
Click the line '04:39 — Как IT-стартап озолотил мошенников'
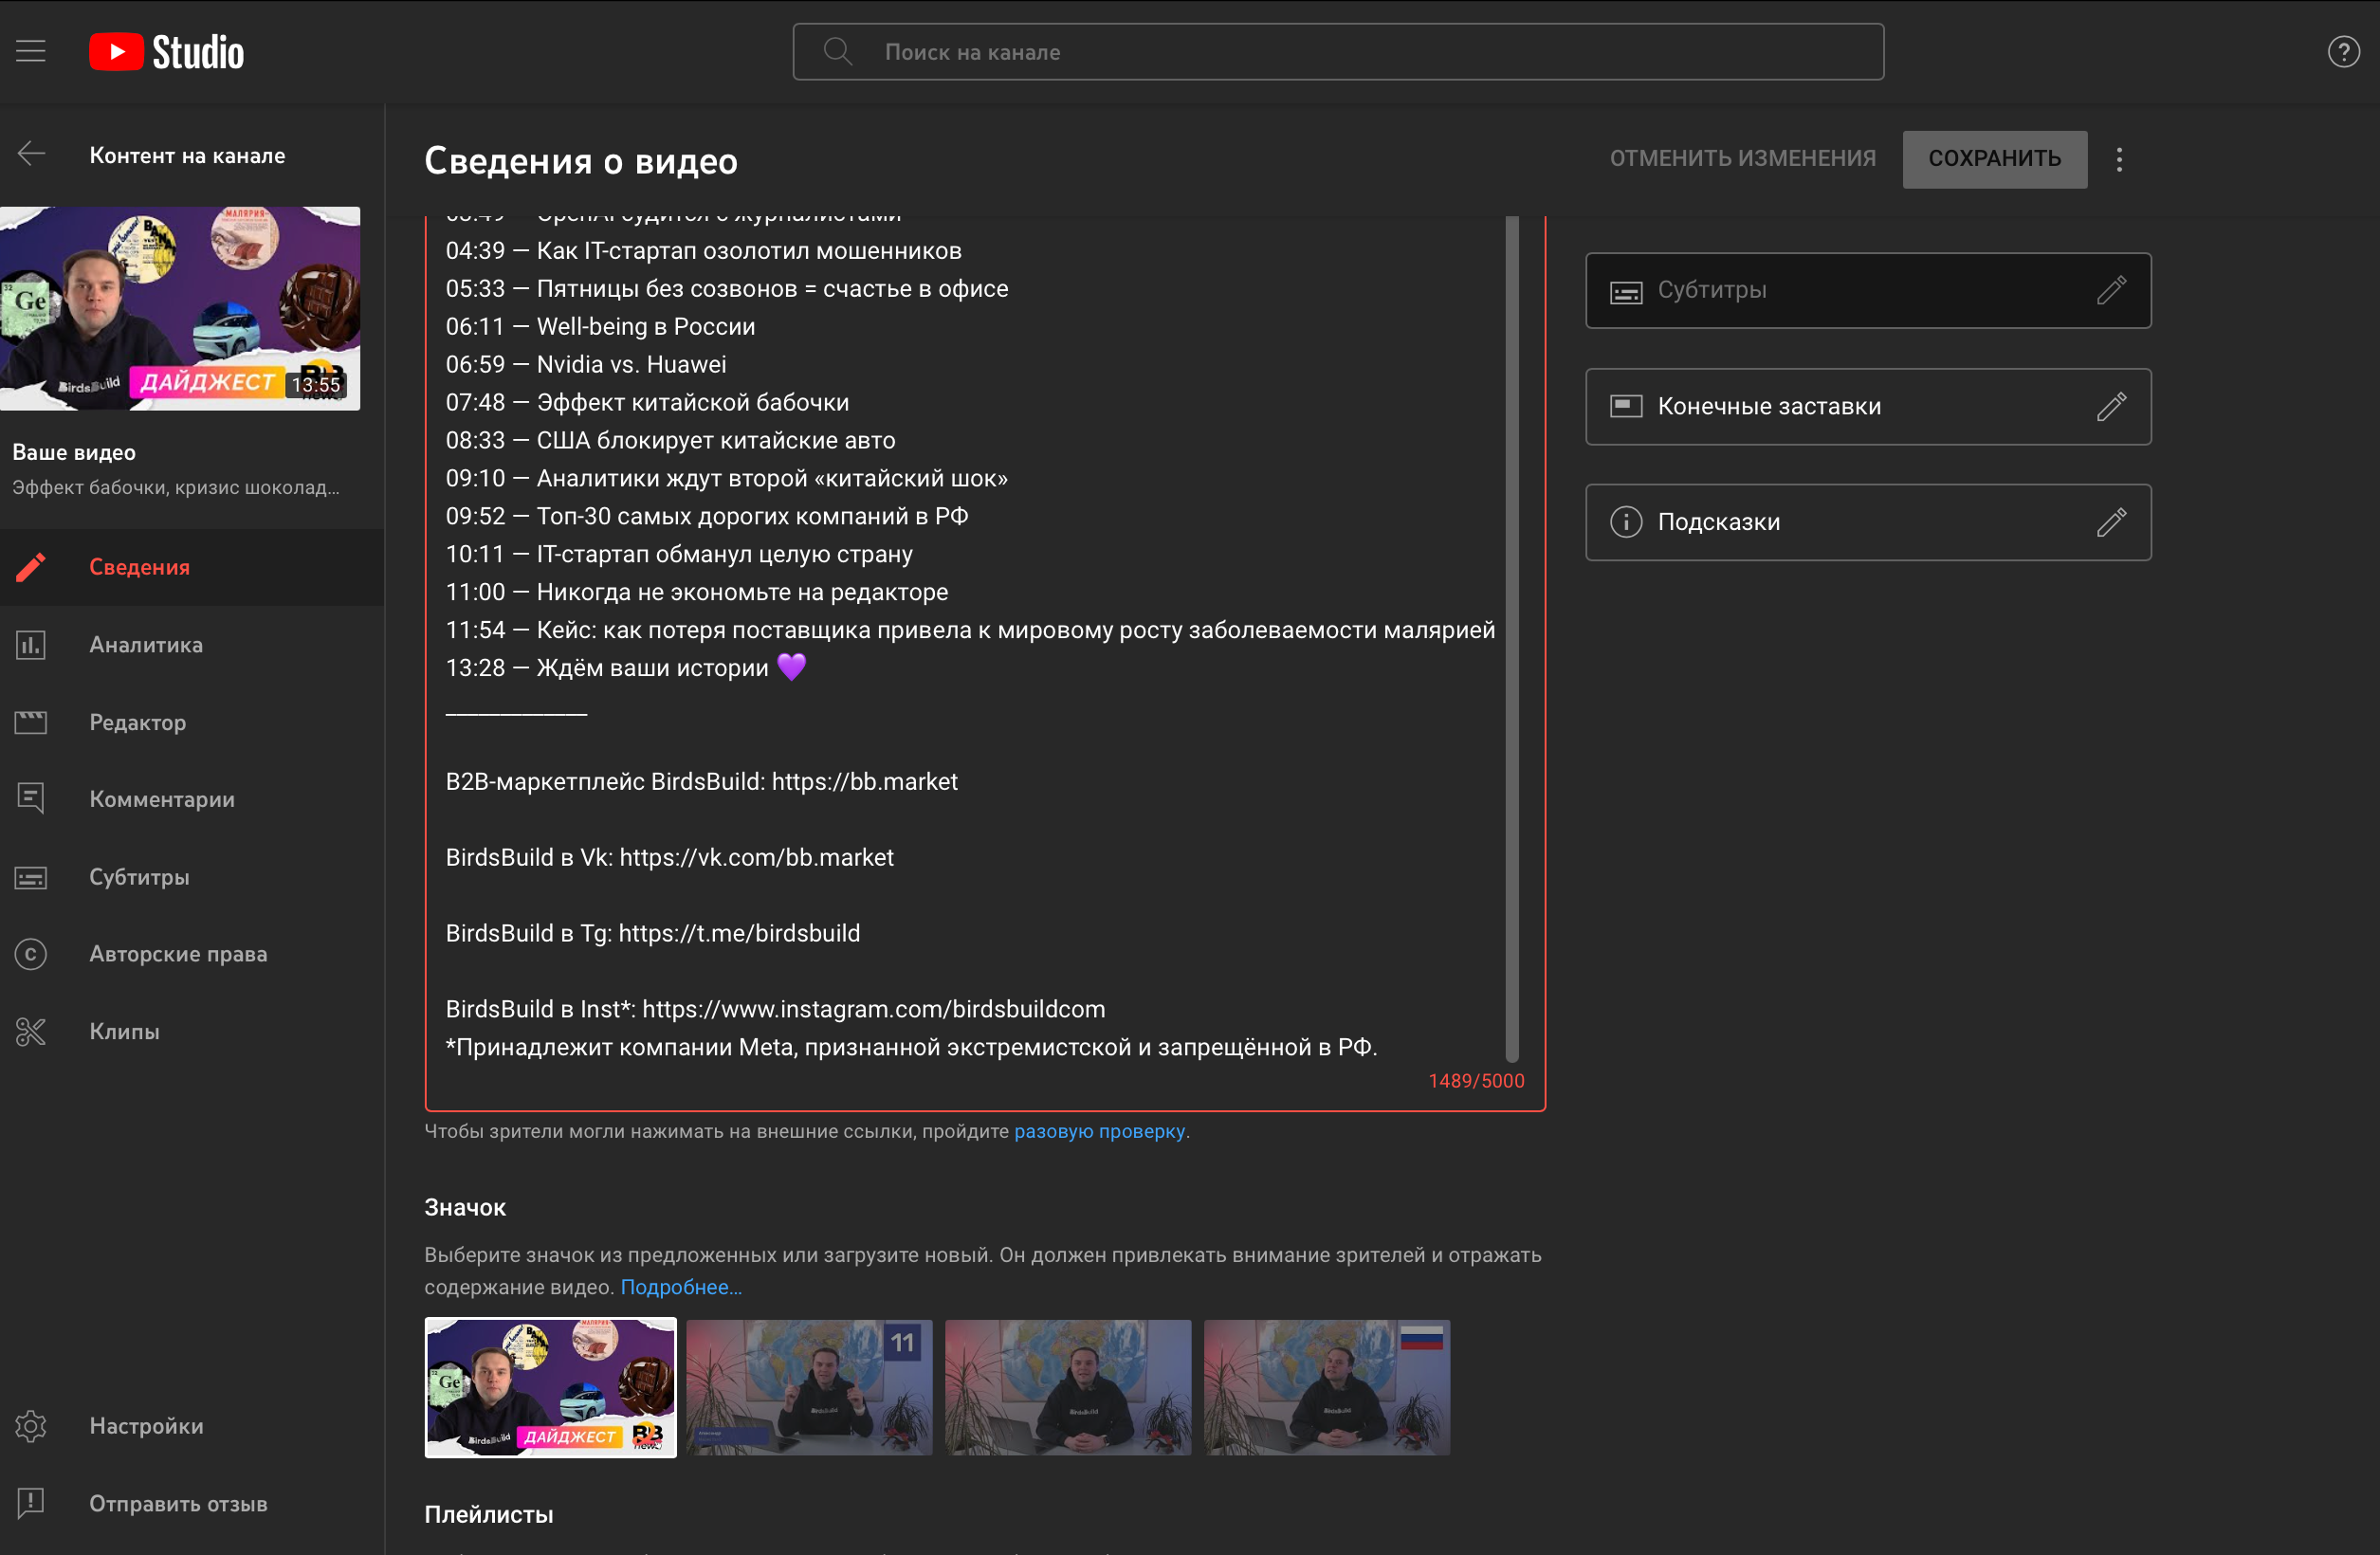tap(704, 251)
